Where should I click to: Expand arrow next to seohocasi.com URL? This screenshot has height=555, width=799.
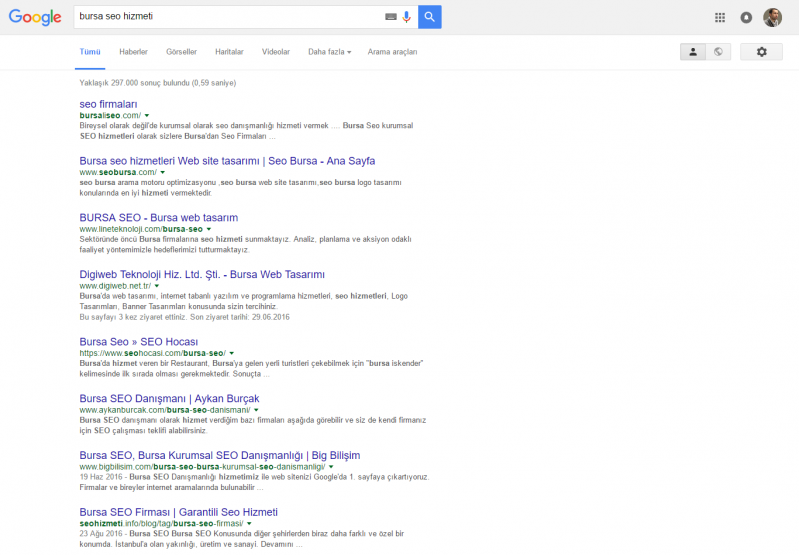click(231, 353)
